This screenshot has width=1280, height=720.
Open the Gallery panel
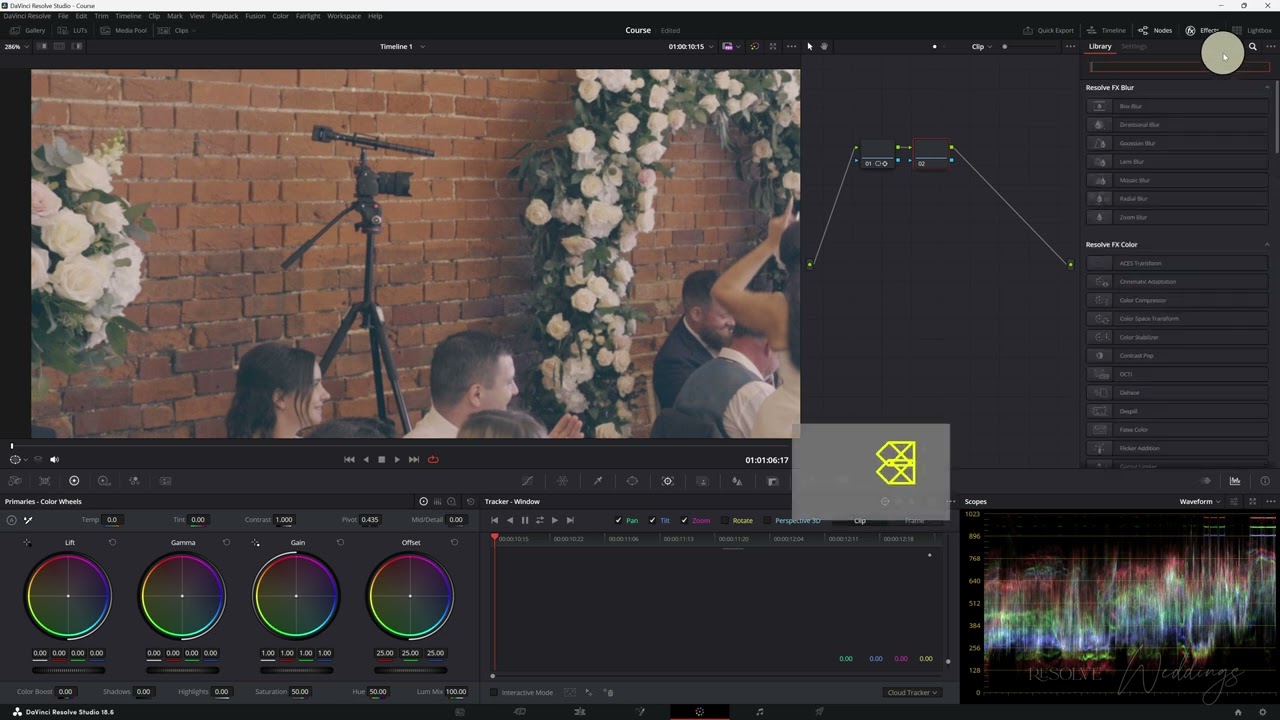tap(28, 30)
